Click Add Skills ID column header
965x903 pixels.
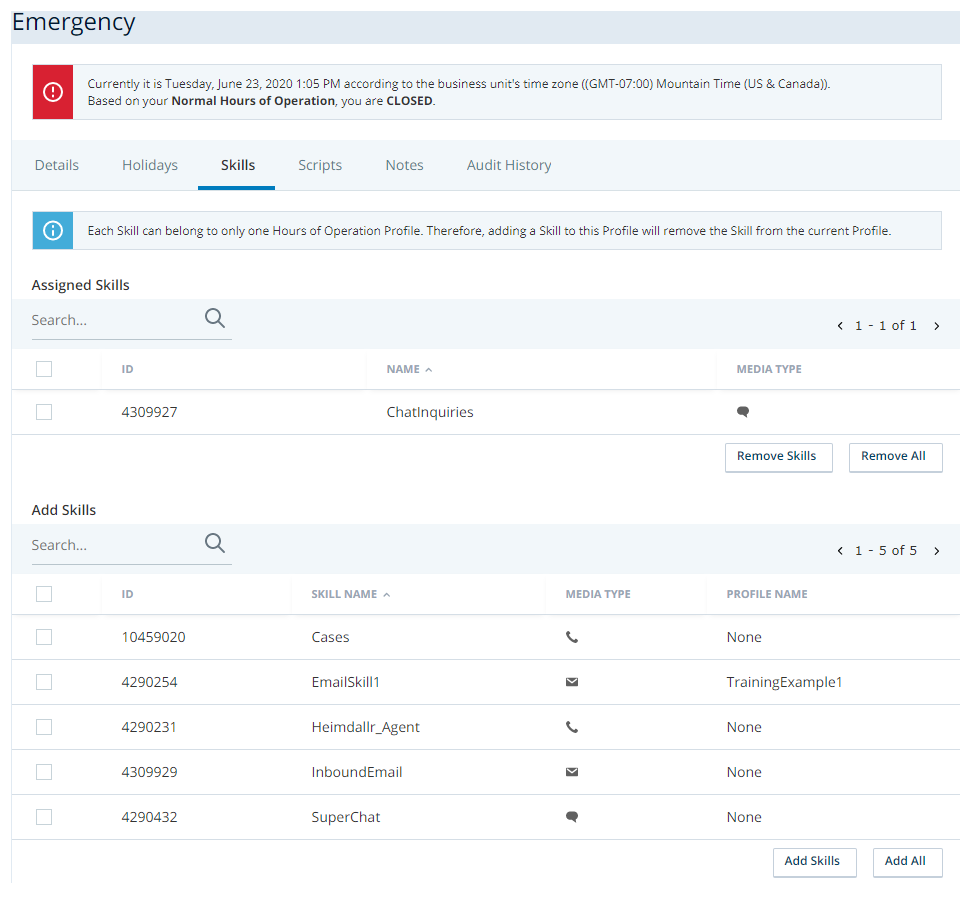pos(127,594)
